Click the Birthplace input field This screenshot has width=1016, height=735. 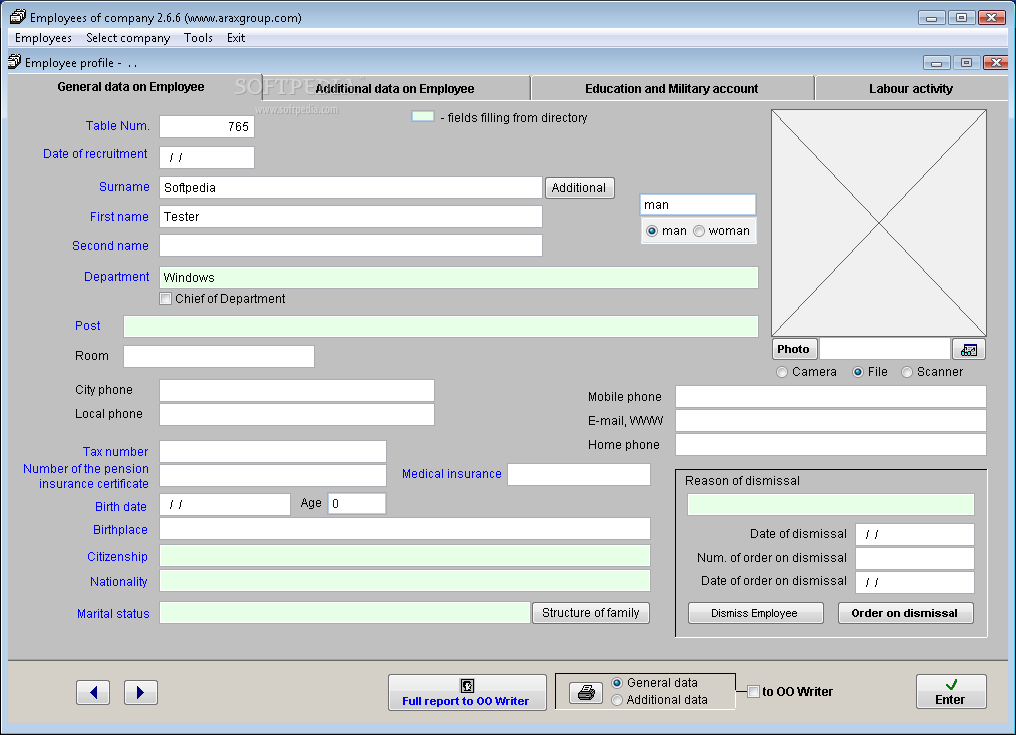click(405, 528)
